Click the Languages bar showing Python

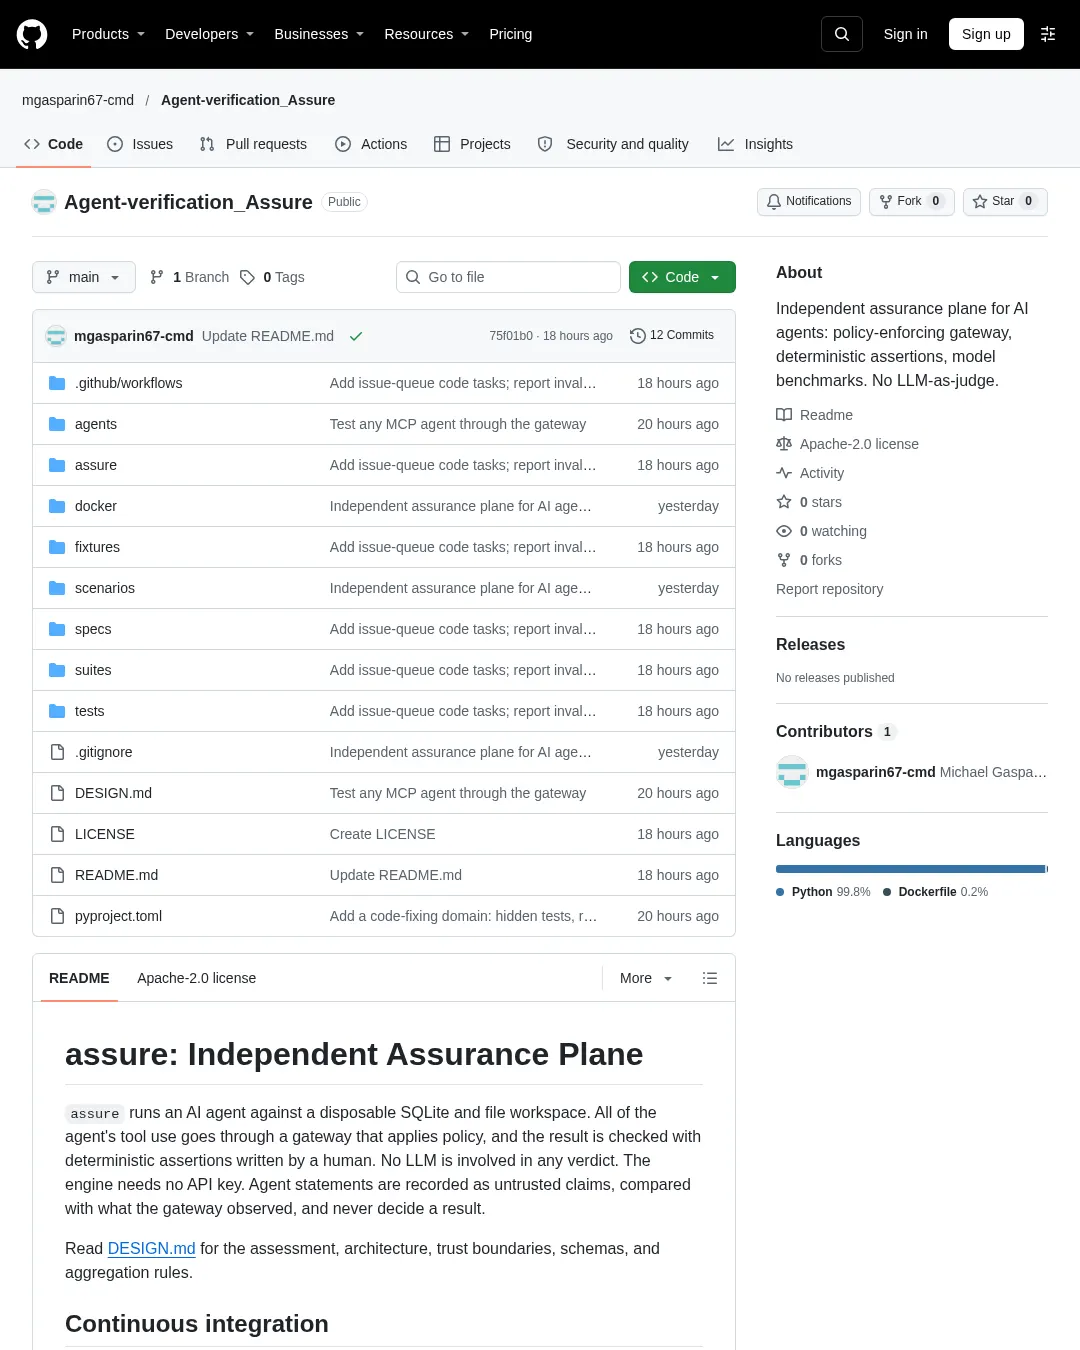pos(911,869)
